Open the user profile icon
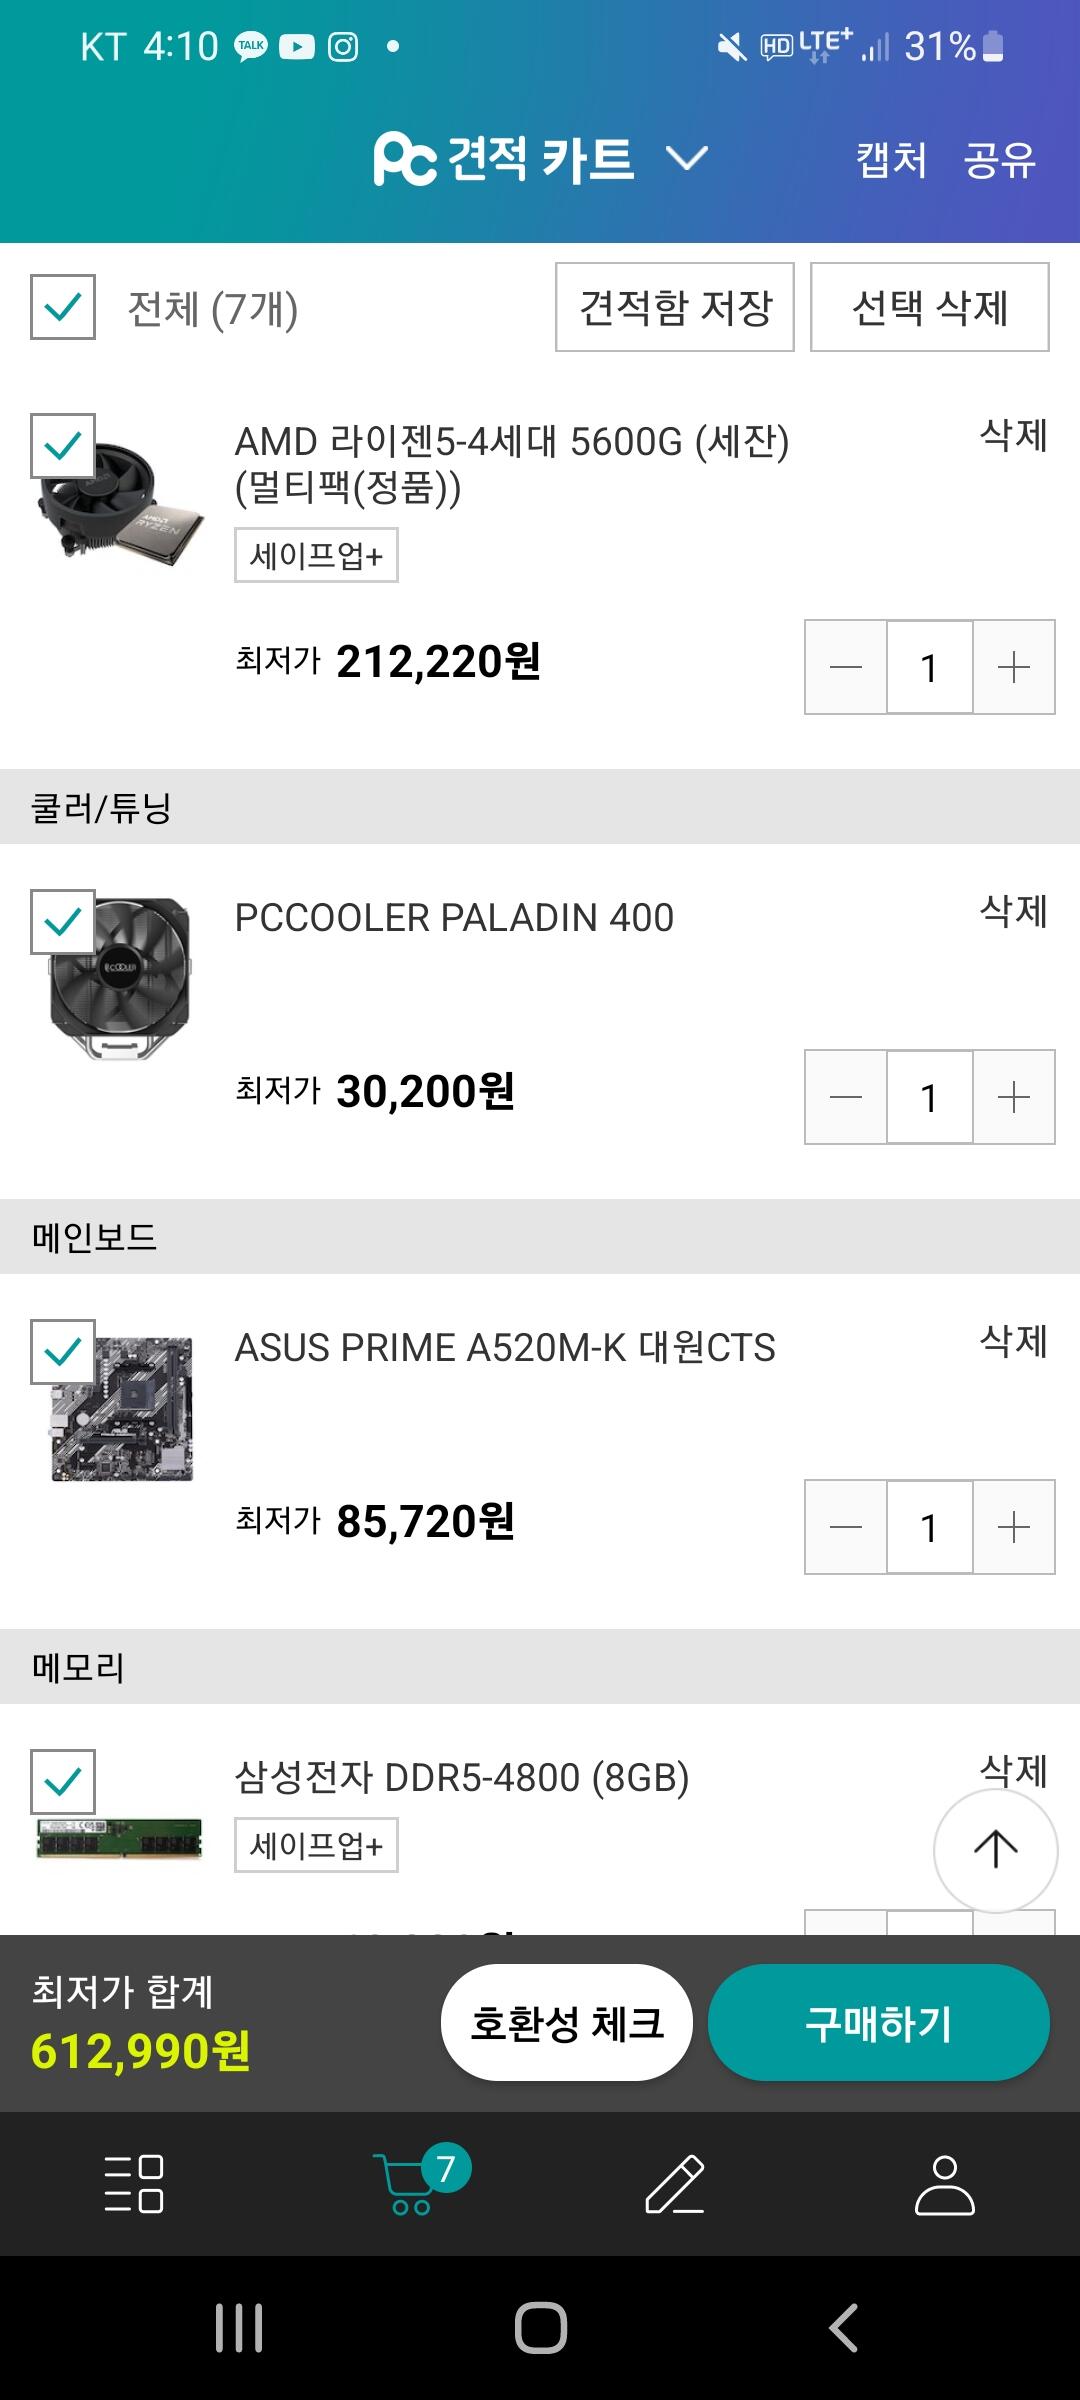The width and height of the screenshot is (1080, 2400). point(944,2183)
